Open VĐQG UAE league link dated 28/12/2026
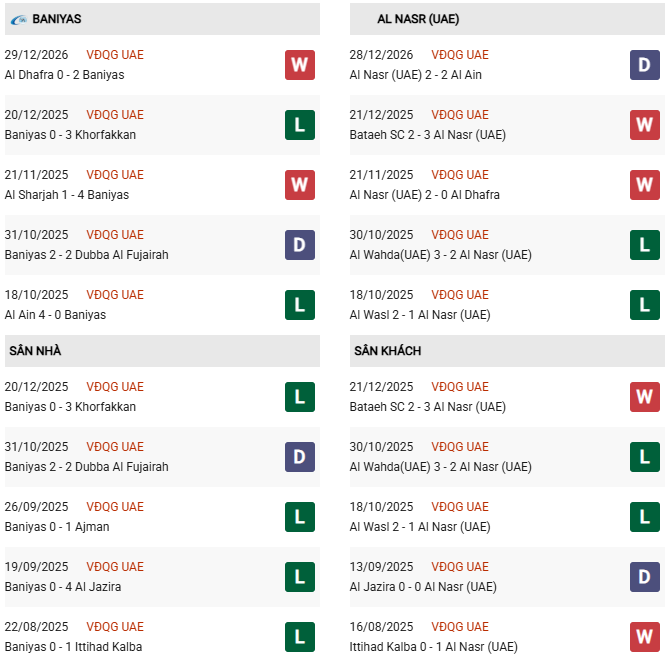The image size is (666, 662). 460,55
